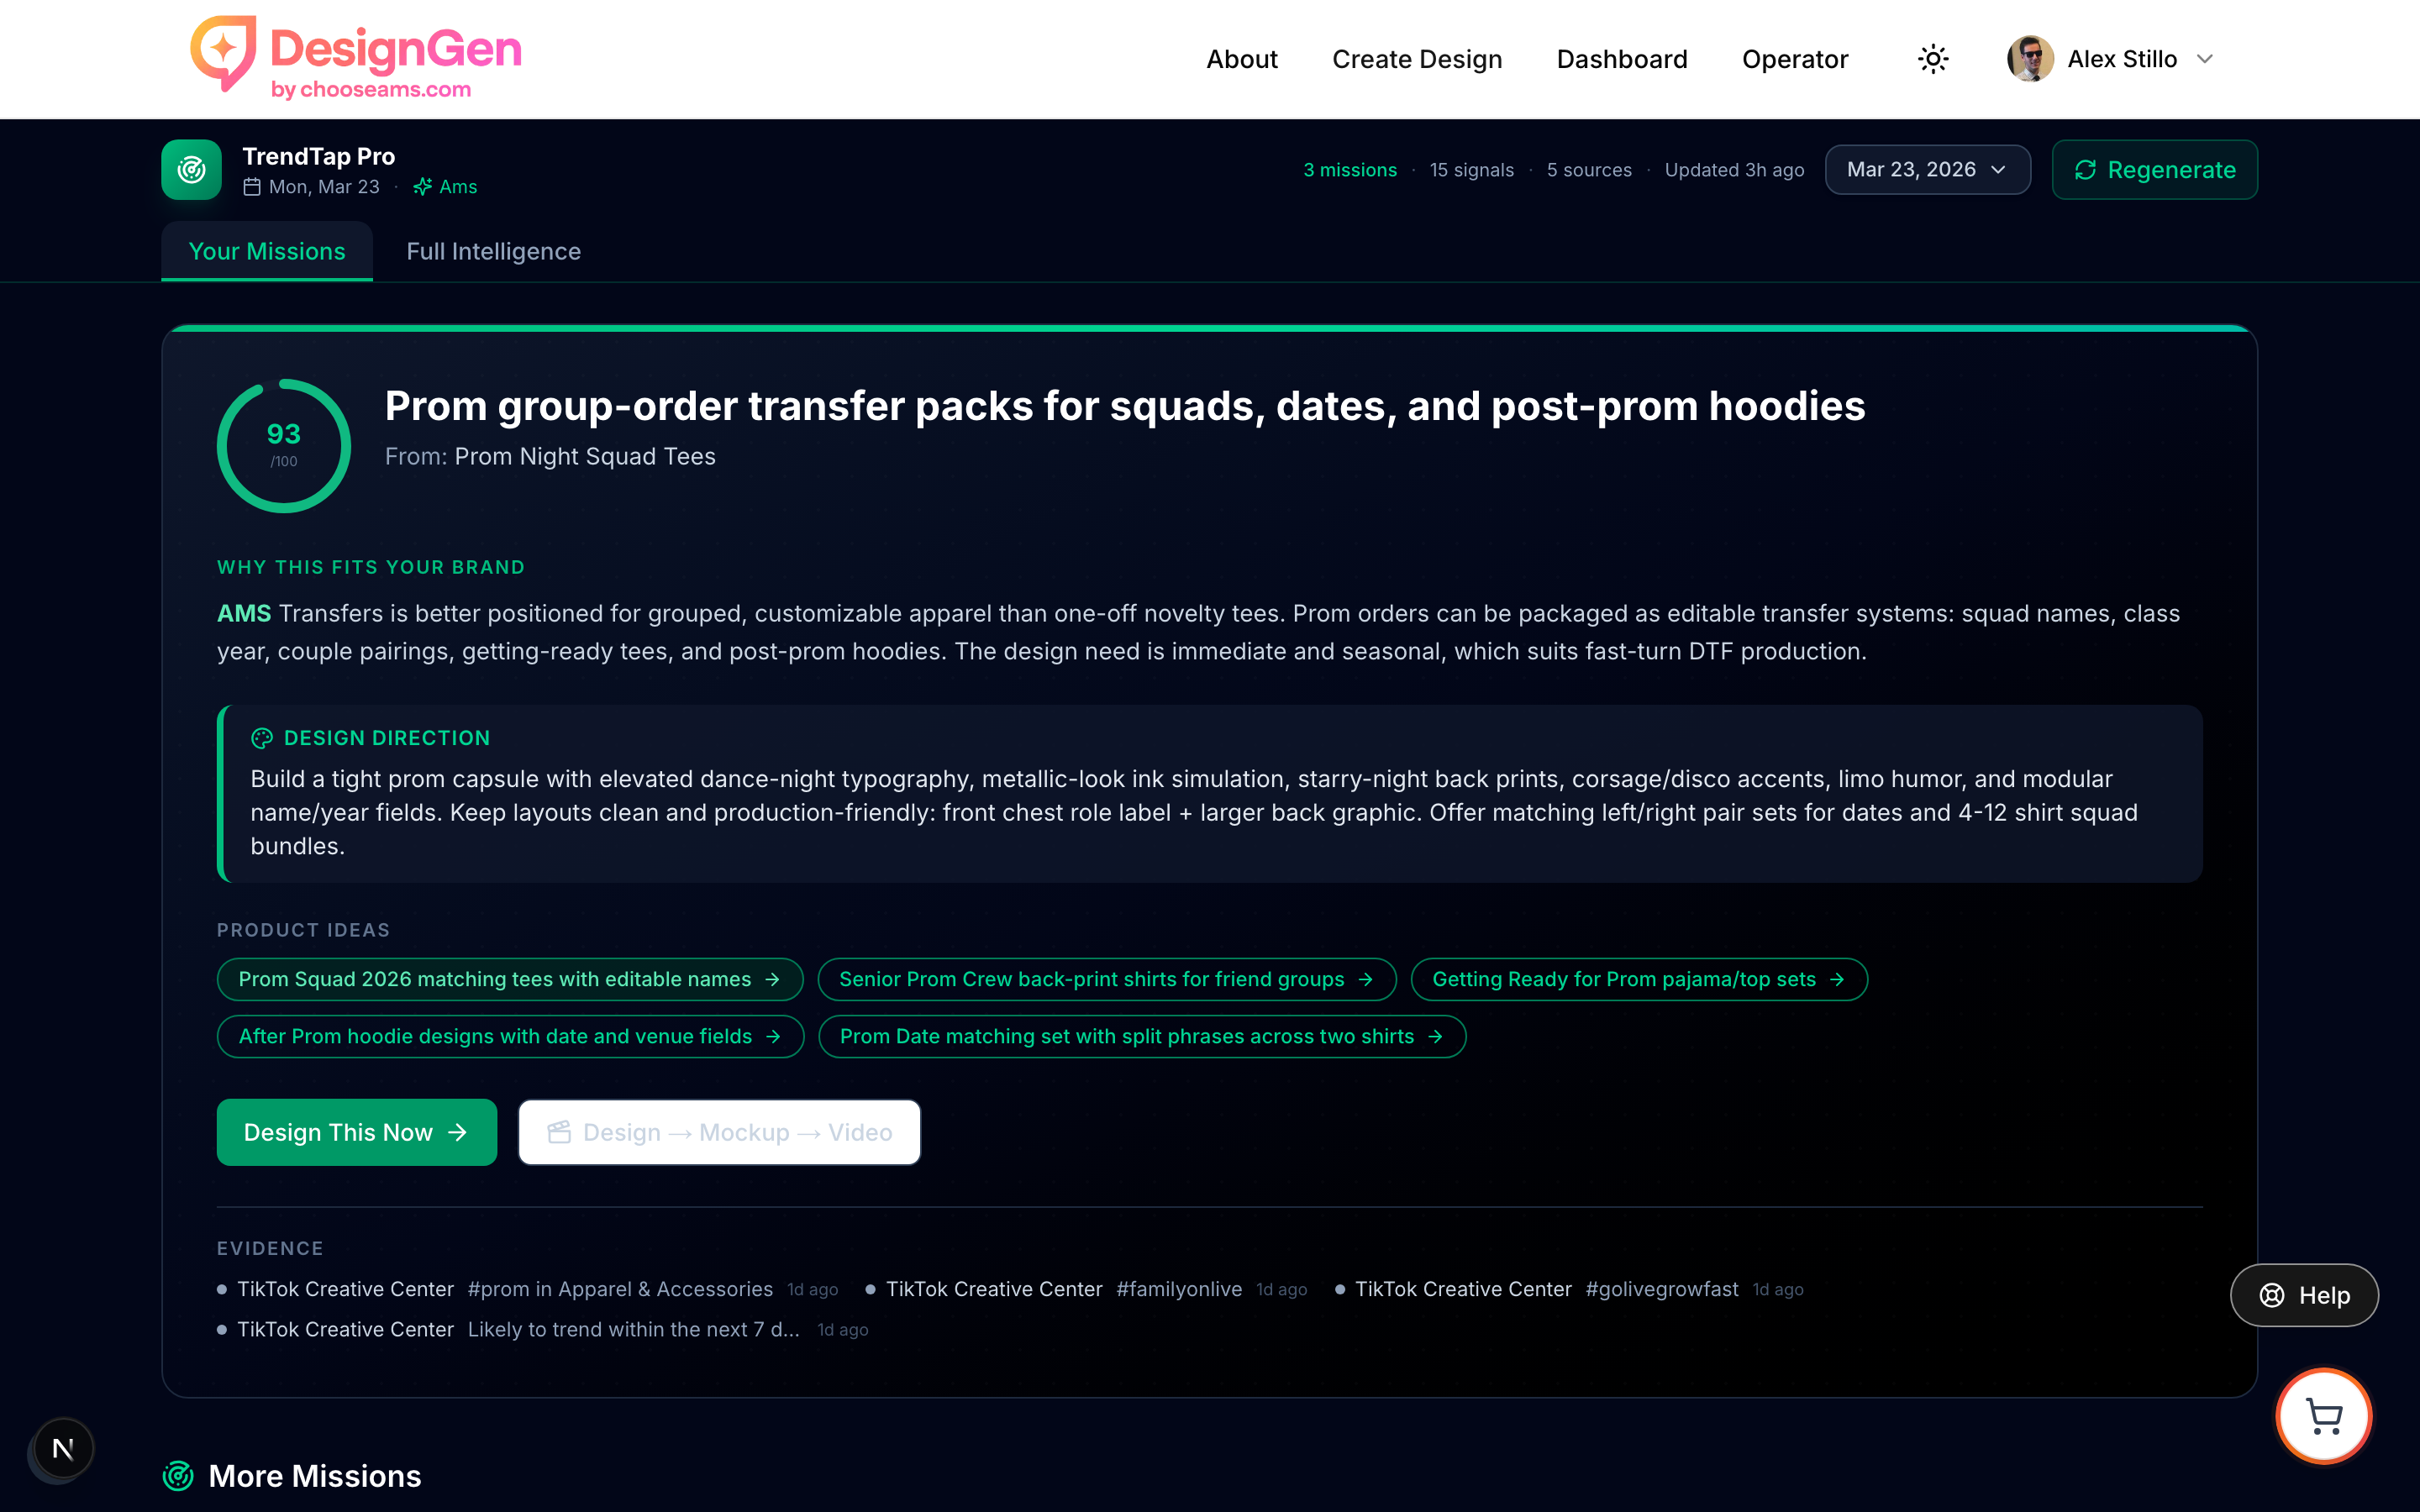Select the Your Missions tab

click(x=267, y=251)
